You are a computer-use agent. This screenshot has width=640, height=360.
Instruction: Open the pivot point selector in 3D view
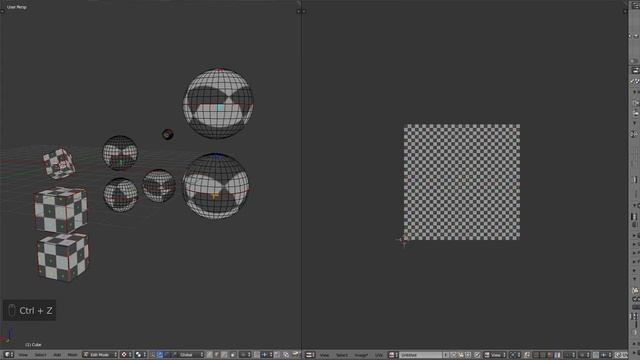pyautogui.click(x=141, y=355)
